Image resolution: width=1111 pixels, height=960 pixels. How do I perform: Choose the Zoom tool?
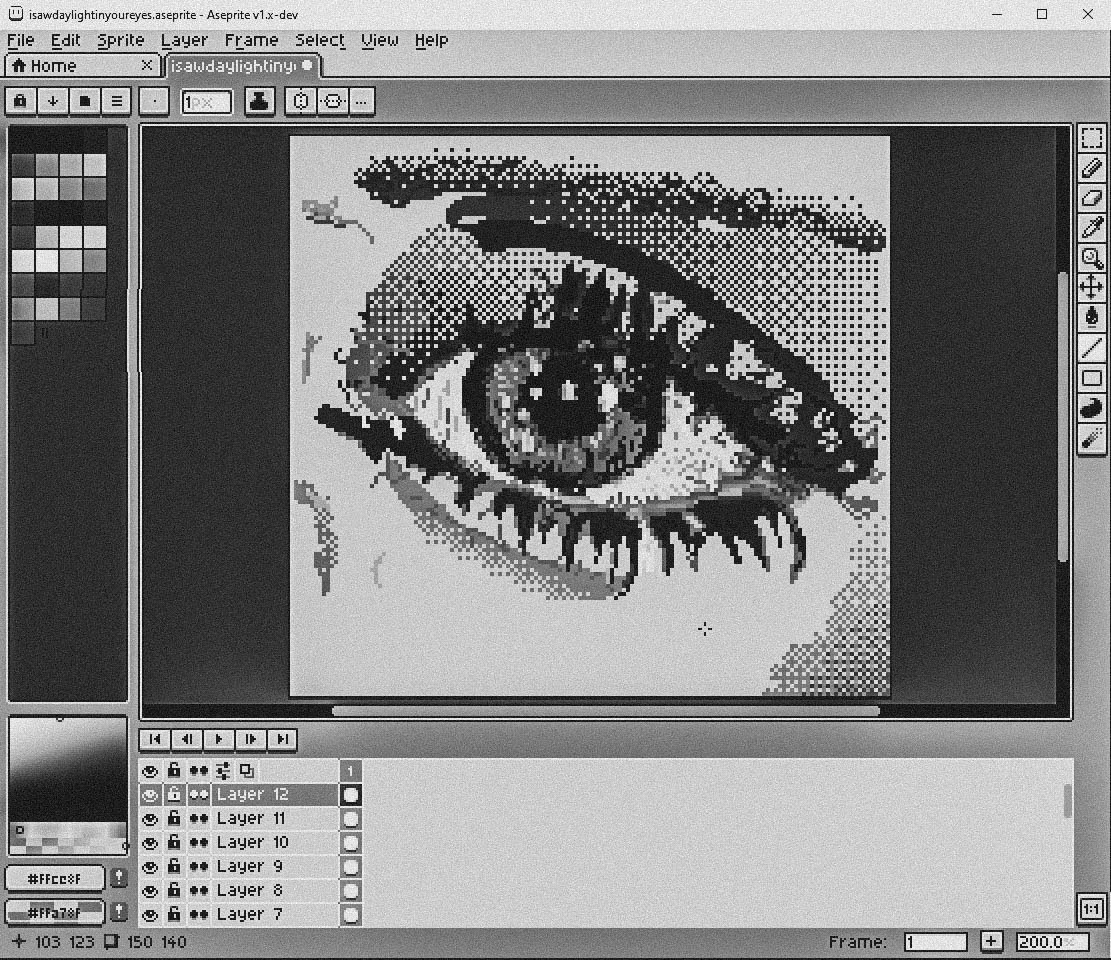click(1091, 259)
